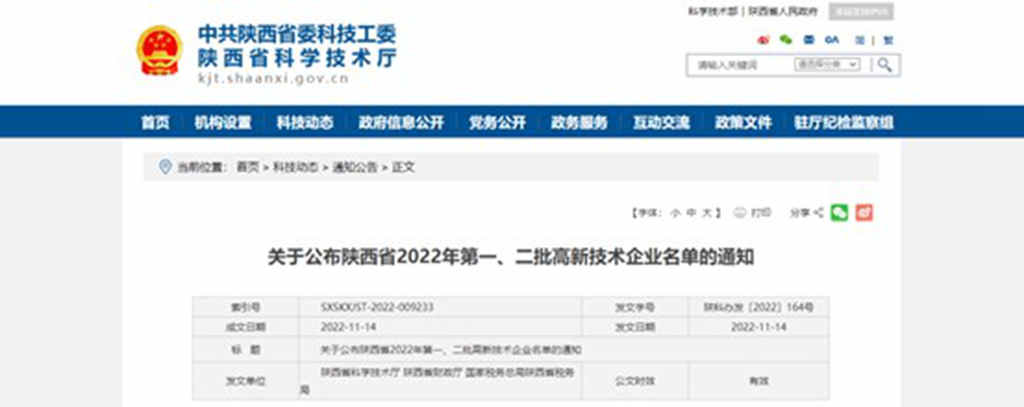
Task: Share article via green WeChat button
Action: (839, 212)
